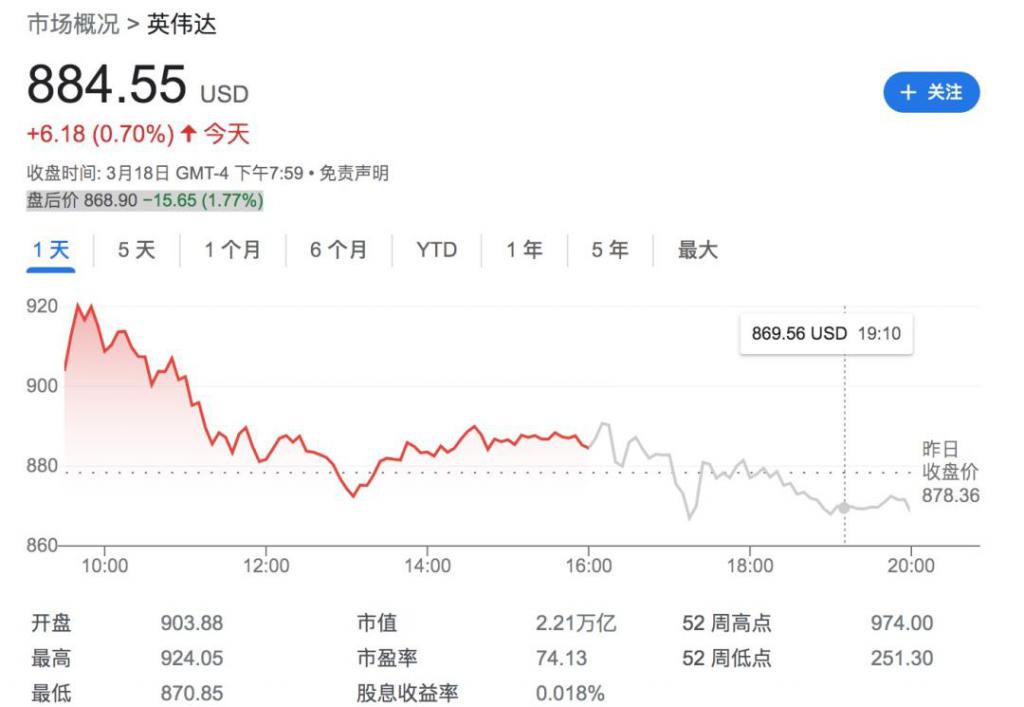Image resolution: width=1024 pixels, height=707 pixels.
Task: Click the chart peak near 920
Action: [78, 305]
